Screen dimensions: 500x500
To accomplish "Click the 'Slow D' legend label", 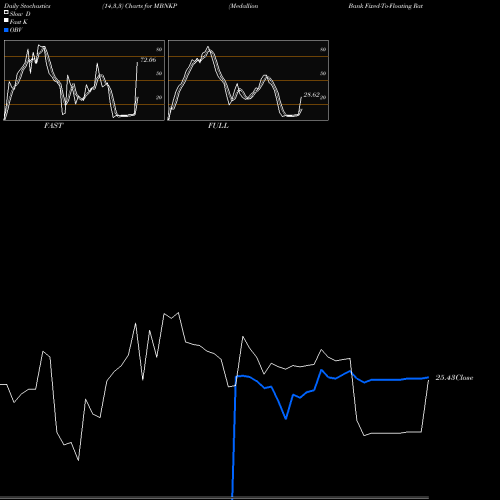I will click(20, 14).
